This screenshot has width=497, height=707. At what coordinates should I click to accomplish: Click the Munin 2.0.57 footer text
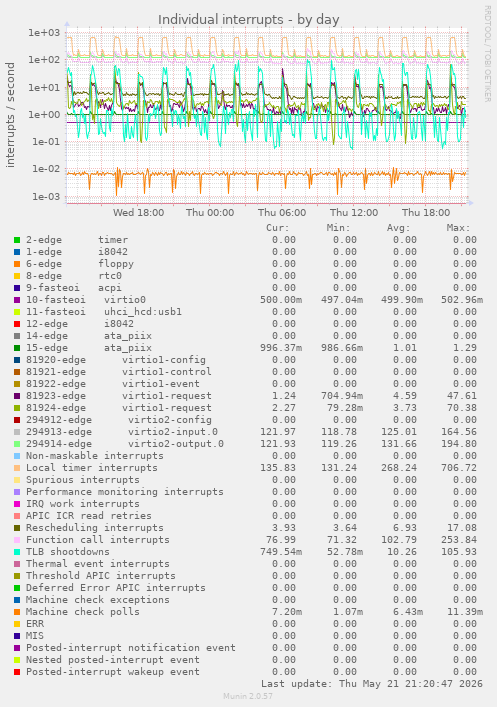pos(248,696)
